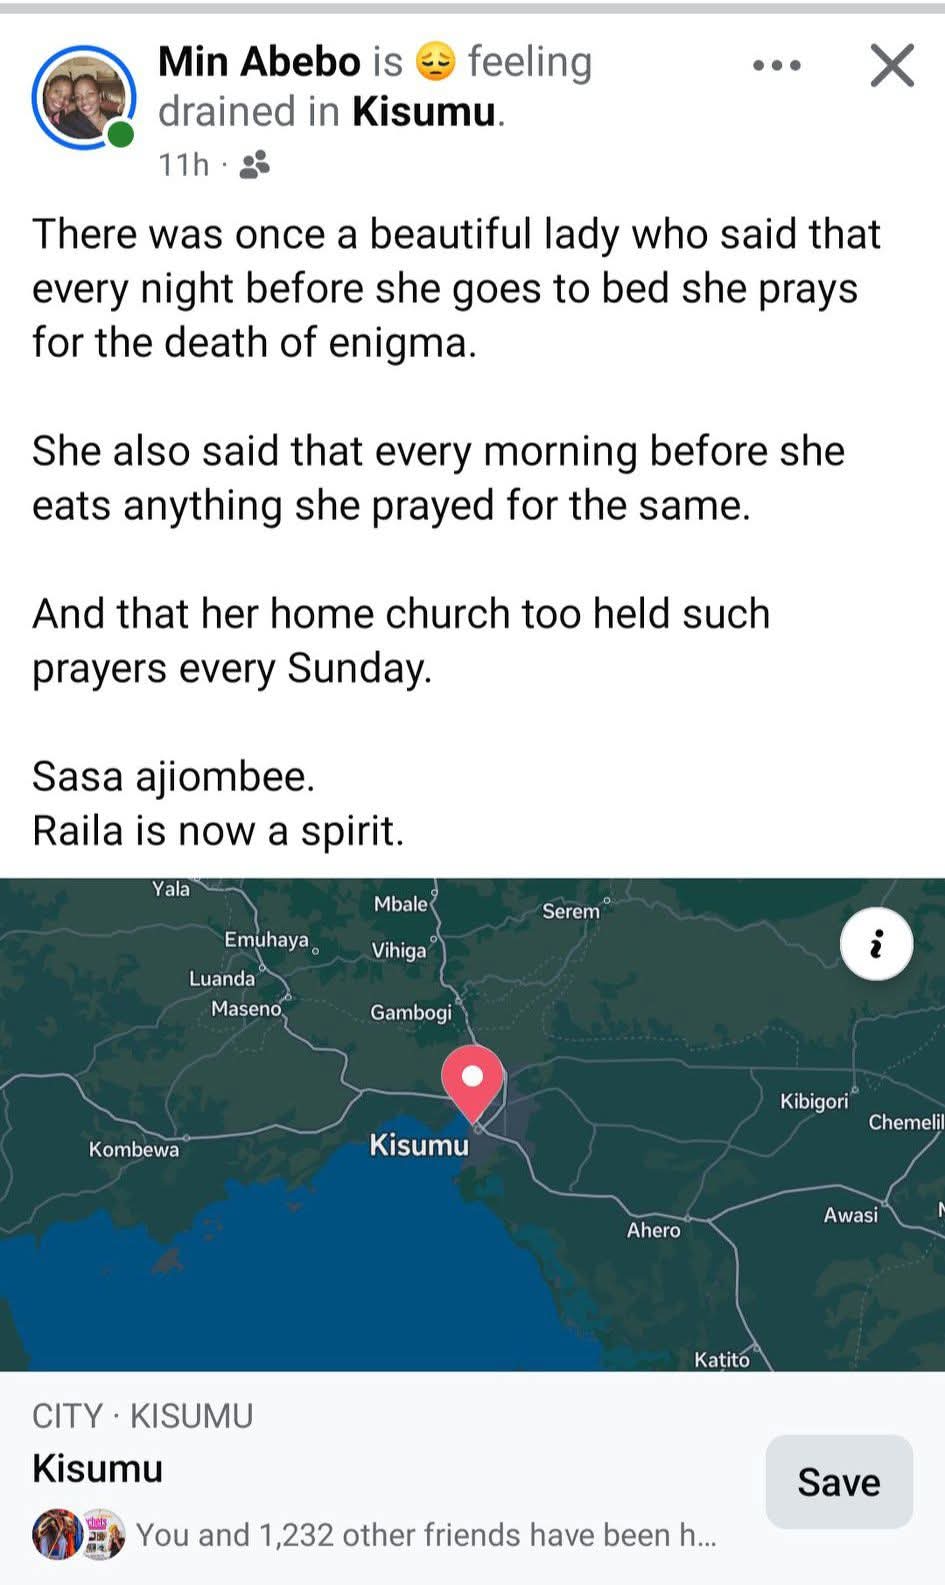Image resolution: width=945 pixels, height=1585 pixels.
Task: Click the 11h post timestamp
Action: pos(184,164)
